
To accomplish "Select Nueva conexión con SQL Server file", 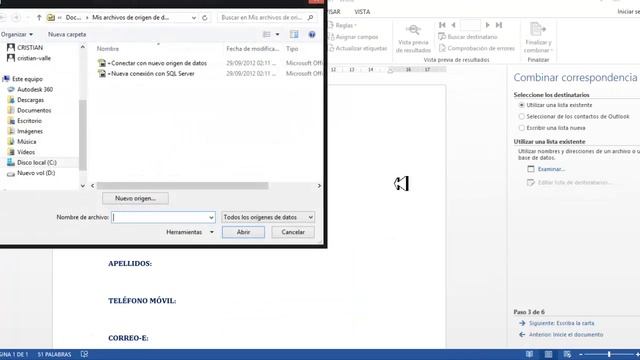I will (151, 73).
